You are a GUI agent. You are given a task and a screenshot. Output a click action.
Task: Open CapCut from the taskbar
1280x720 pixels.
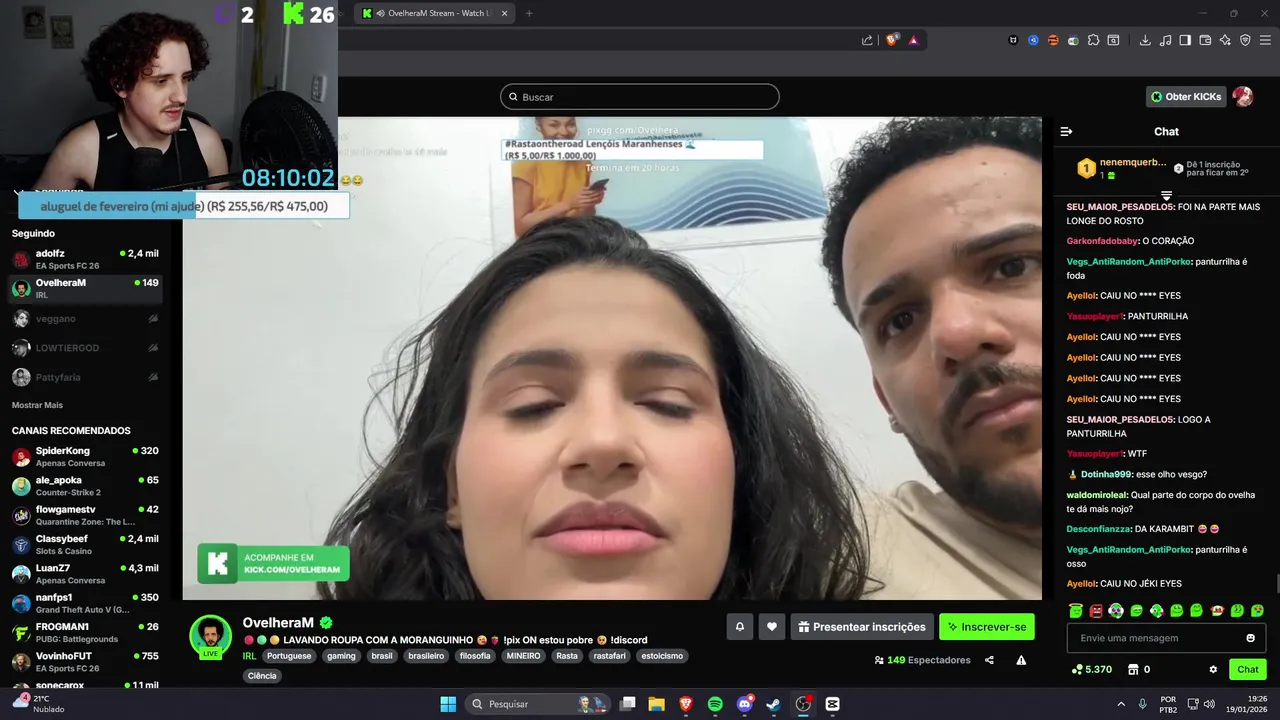pos(832,704)
